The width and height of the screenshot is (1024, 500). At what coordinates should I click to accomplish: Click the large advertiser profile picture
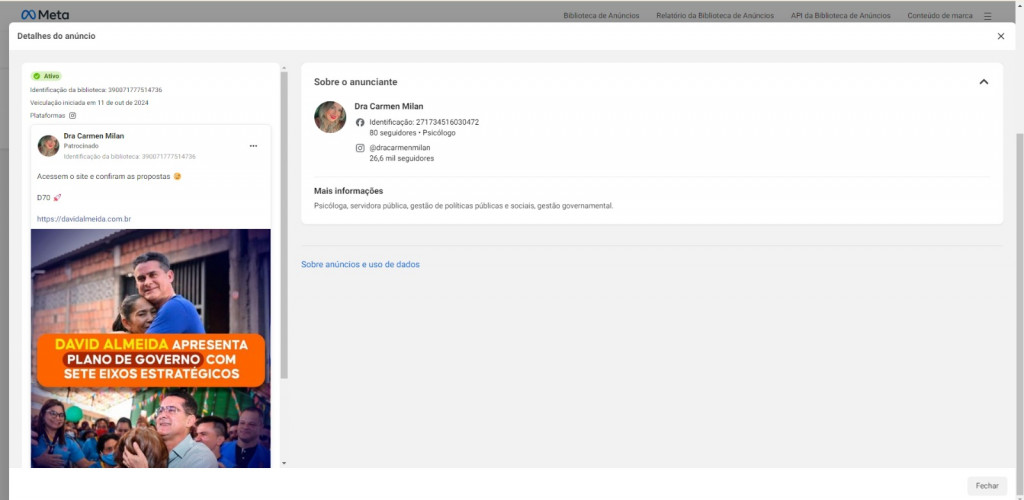tap(330, 117)
